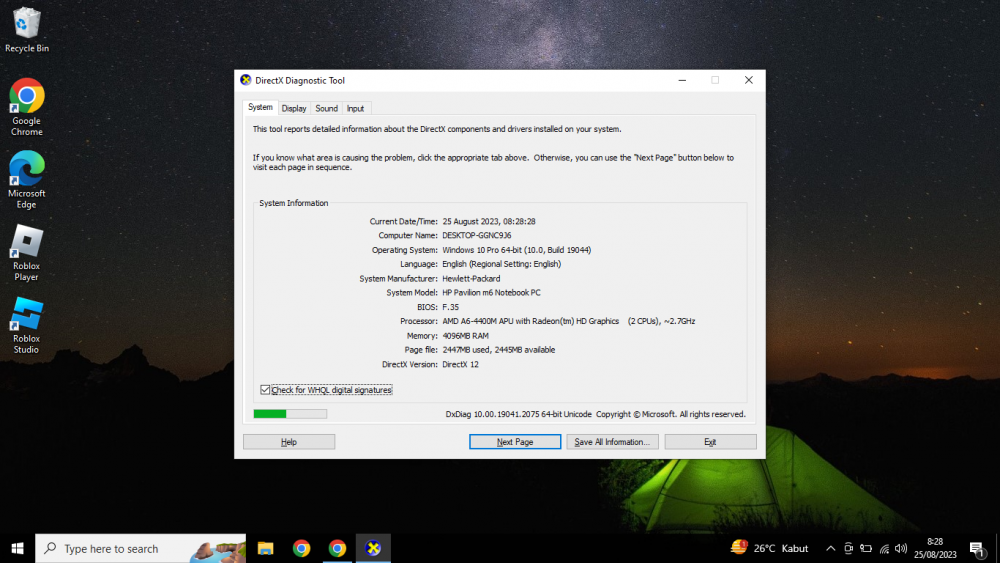Click the DirectX 12 version value
Viewport: 1000px width, 563px height.
[x=460, y=365]
